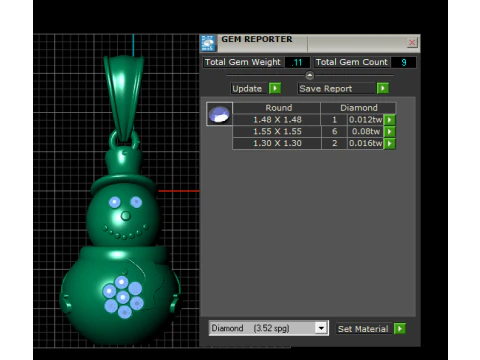Click the Total Gem Count value 9
480x360 pixels.
point(404,62)
